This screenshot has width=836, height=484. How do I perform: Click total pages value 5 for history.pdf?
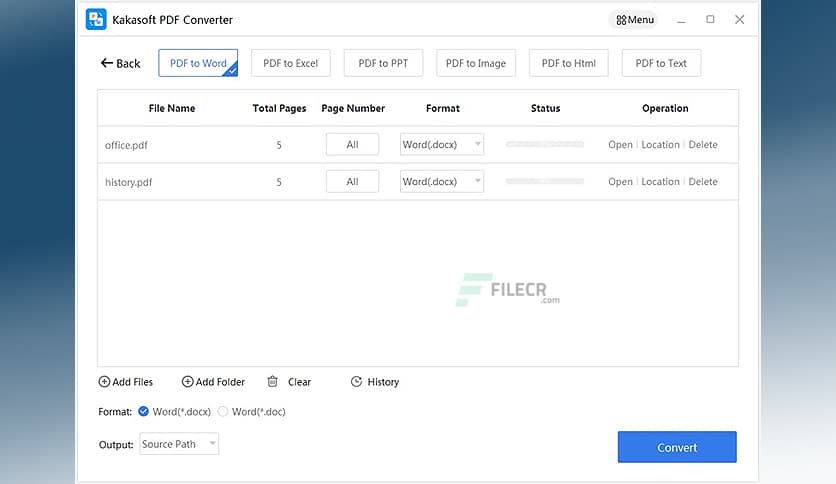pyautogui.click(x=279, y=182)
